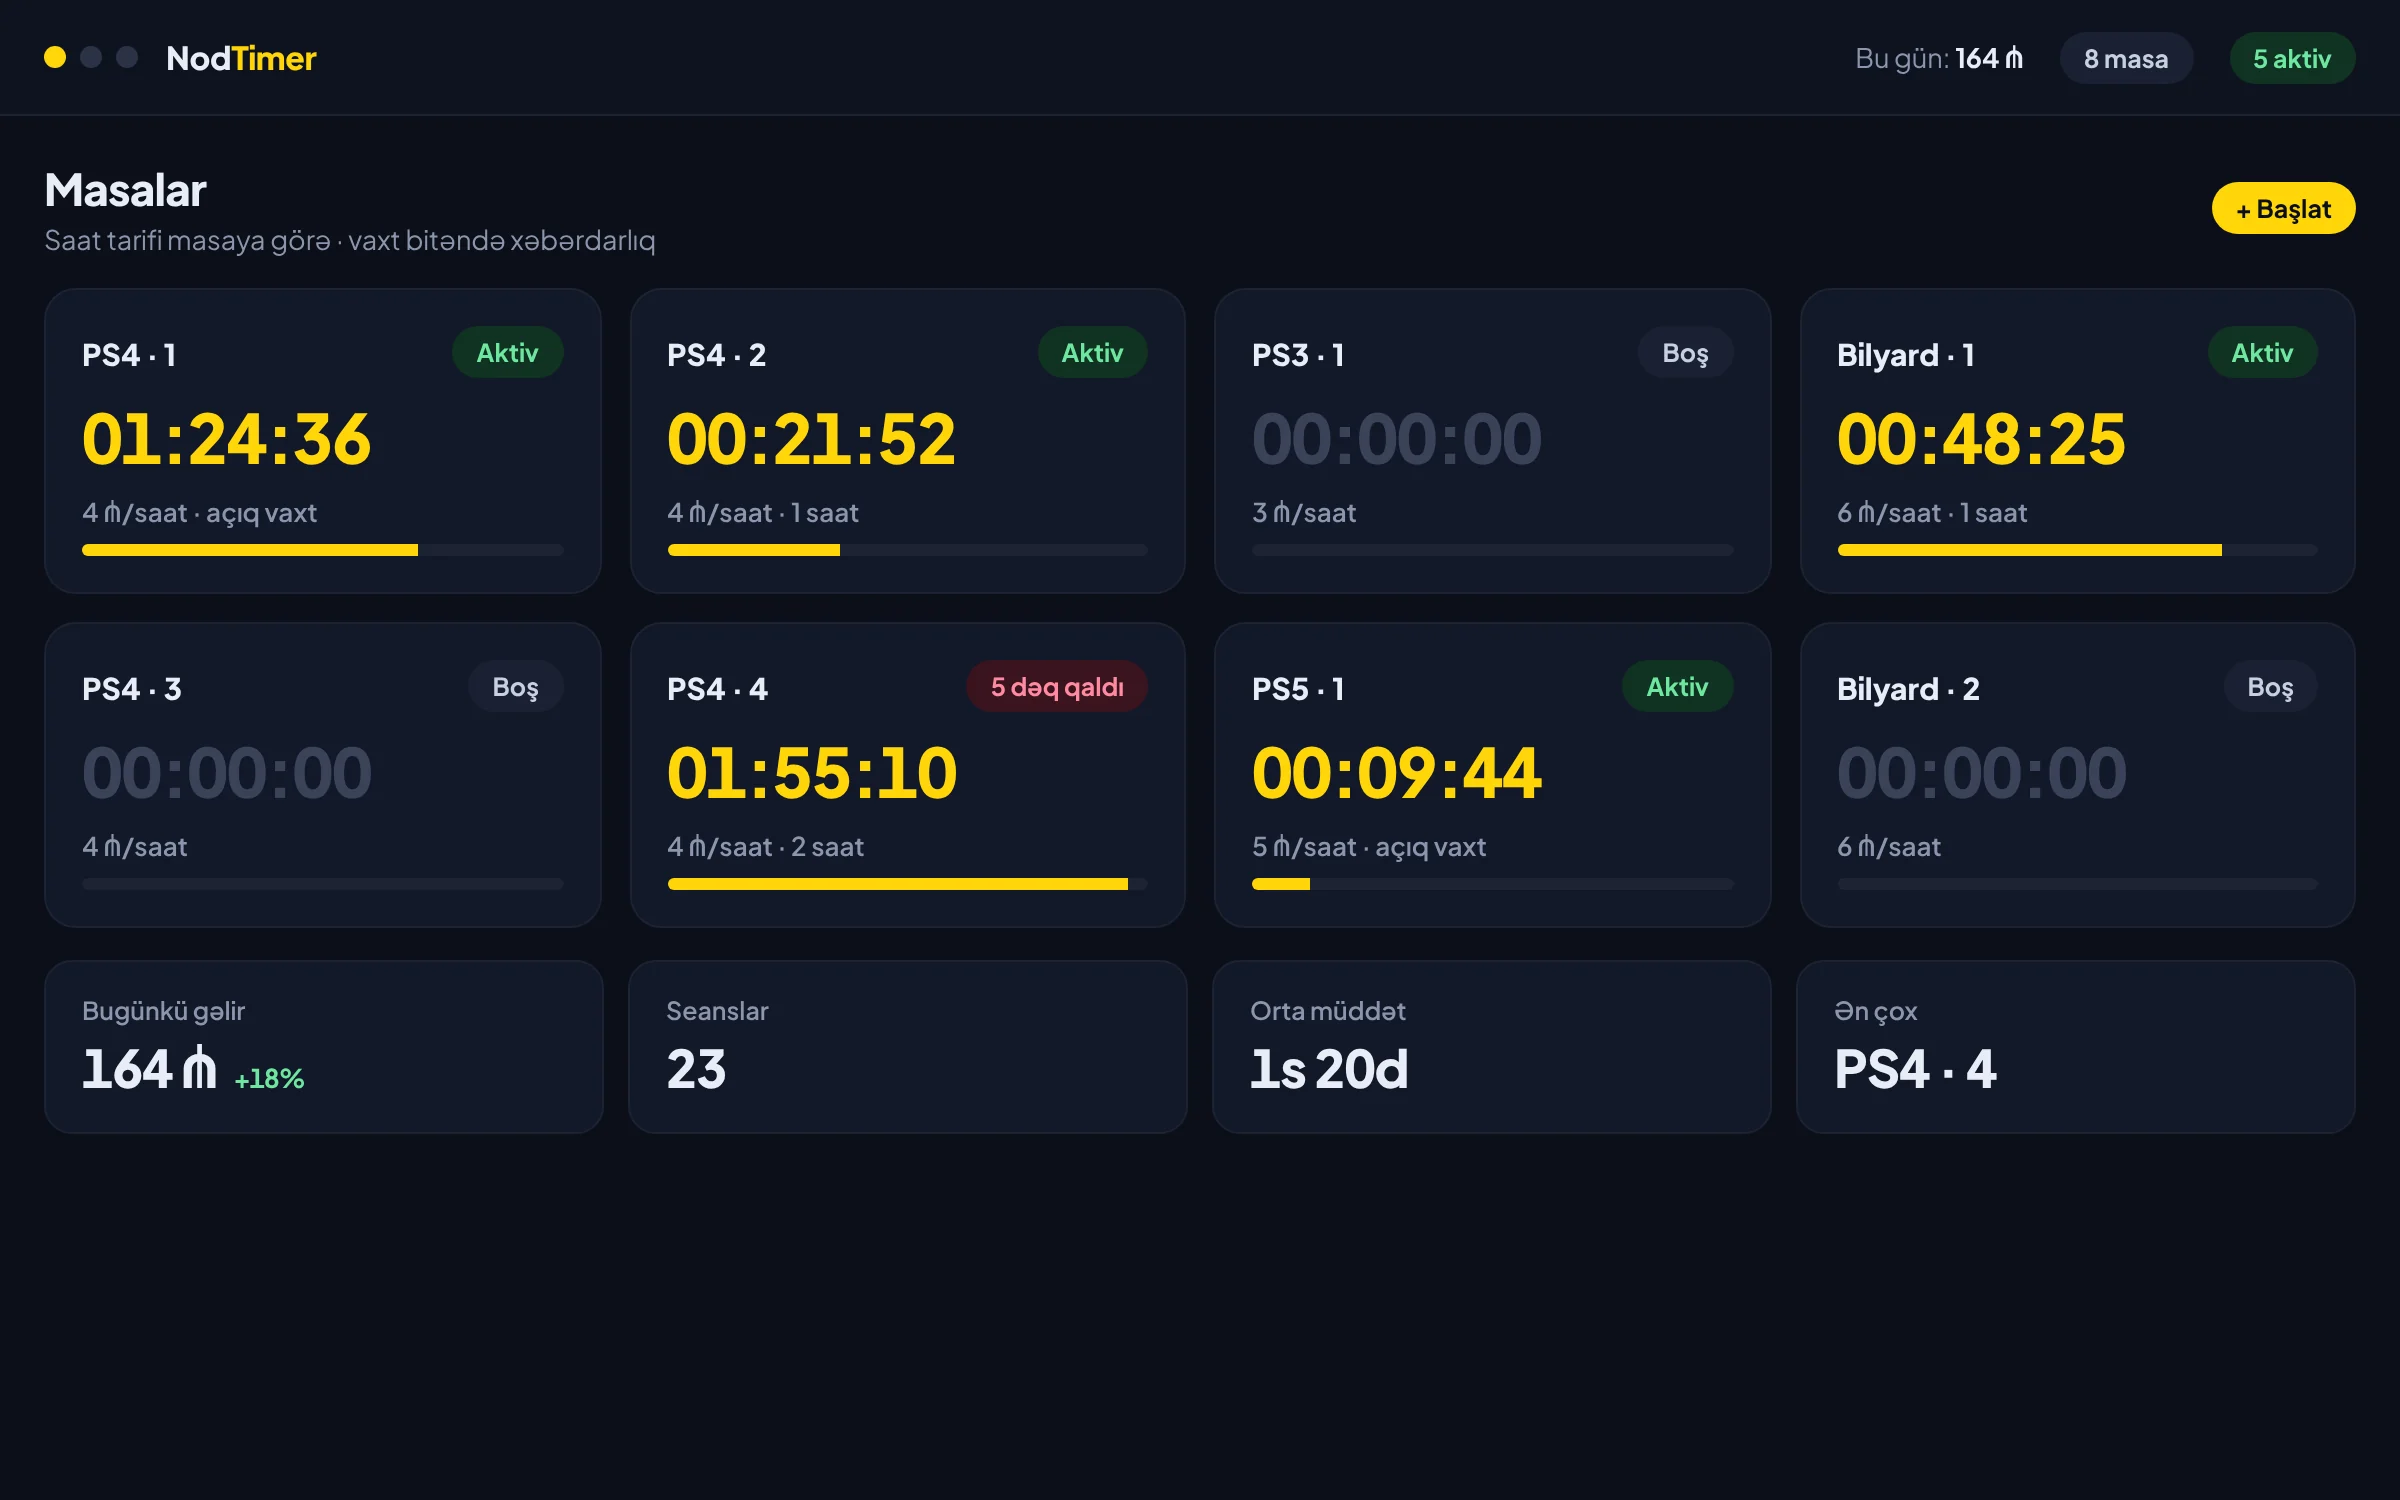This screenshot has height=1500, width=2400.
Task: Click timer 00:48:25
Action: coord(1981,439)
